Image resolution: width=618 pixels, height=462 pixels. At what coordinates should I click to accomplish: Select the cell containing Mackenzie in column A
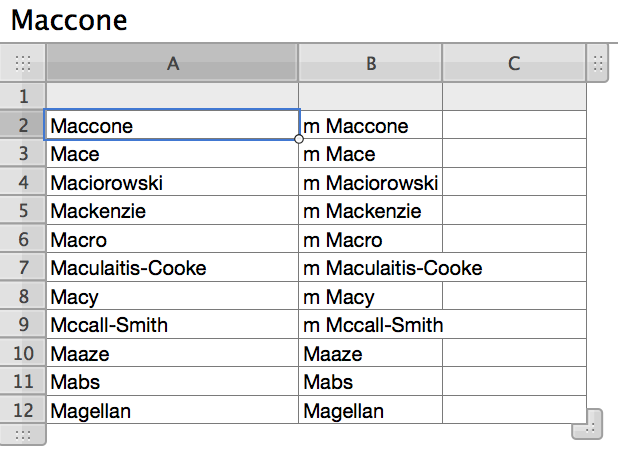(x=172, y=211)
